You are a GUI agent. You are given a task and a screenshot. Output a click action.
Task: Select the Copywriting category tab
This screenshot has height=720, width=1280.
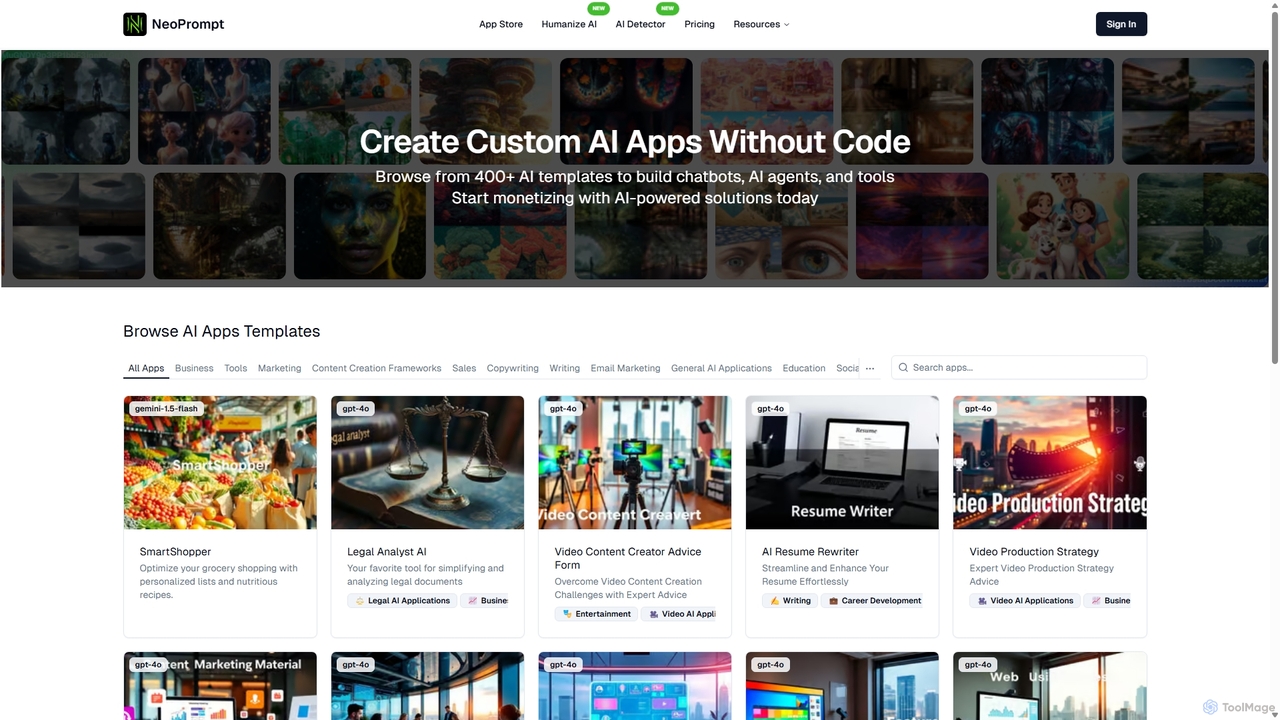(512, 368)
